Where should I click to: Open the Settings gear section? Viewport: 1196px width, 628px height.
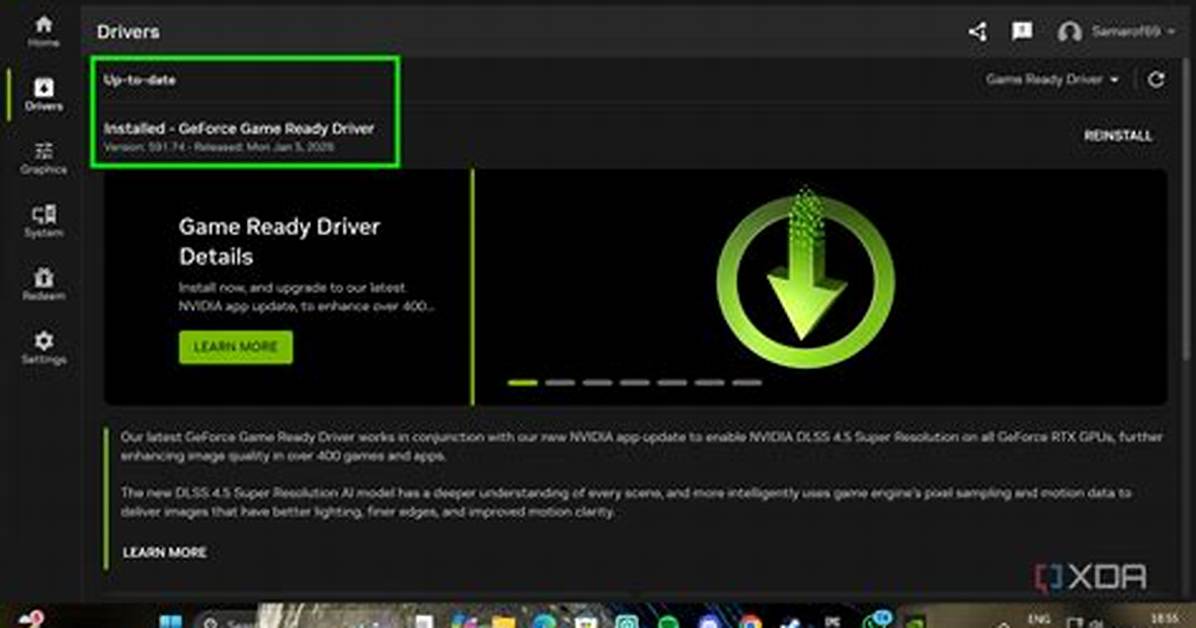point(43,348)
